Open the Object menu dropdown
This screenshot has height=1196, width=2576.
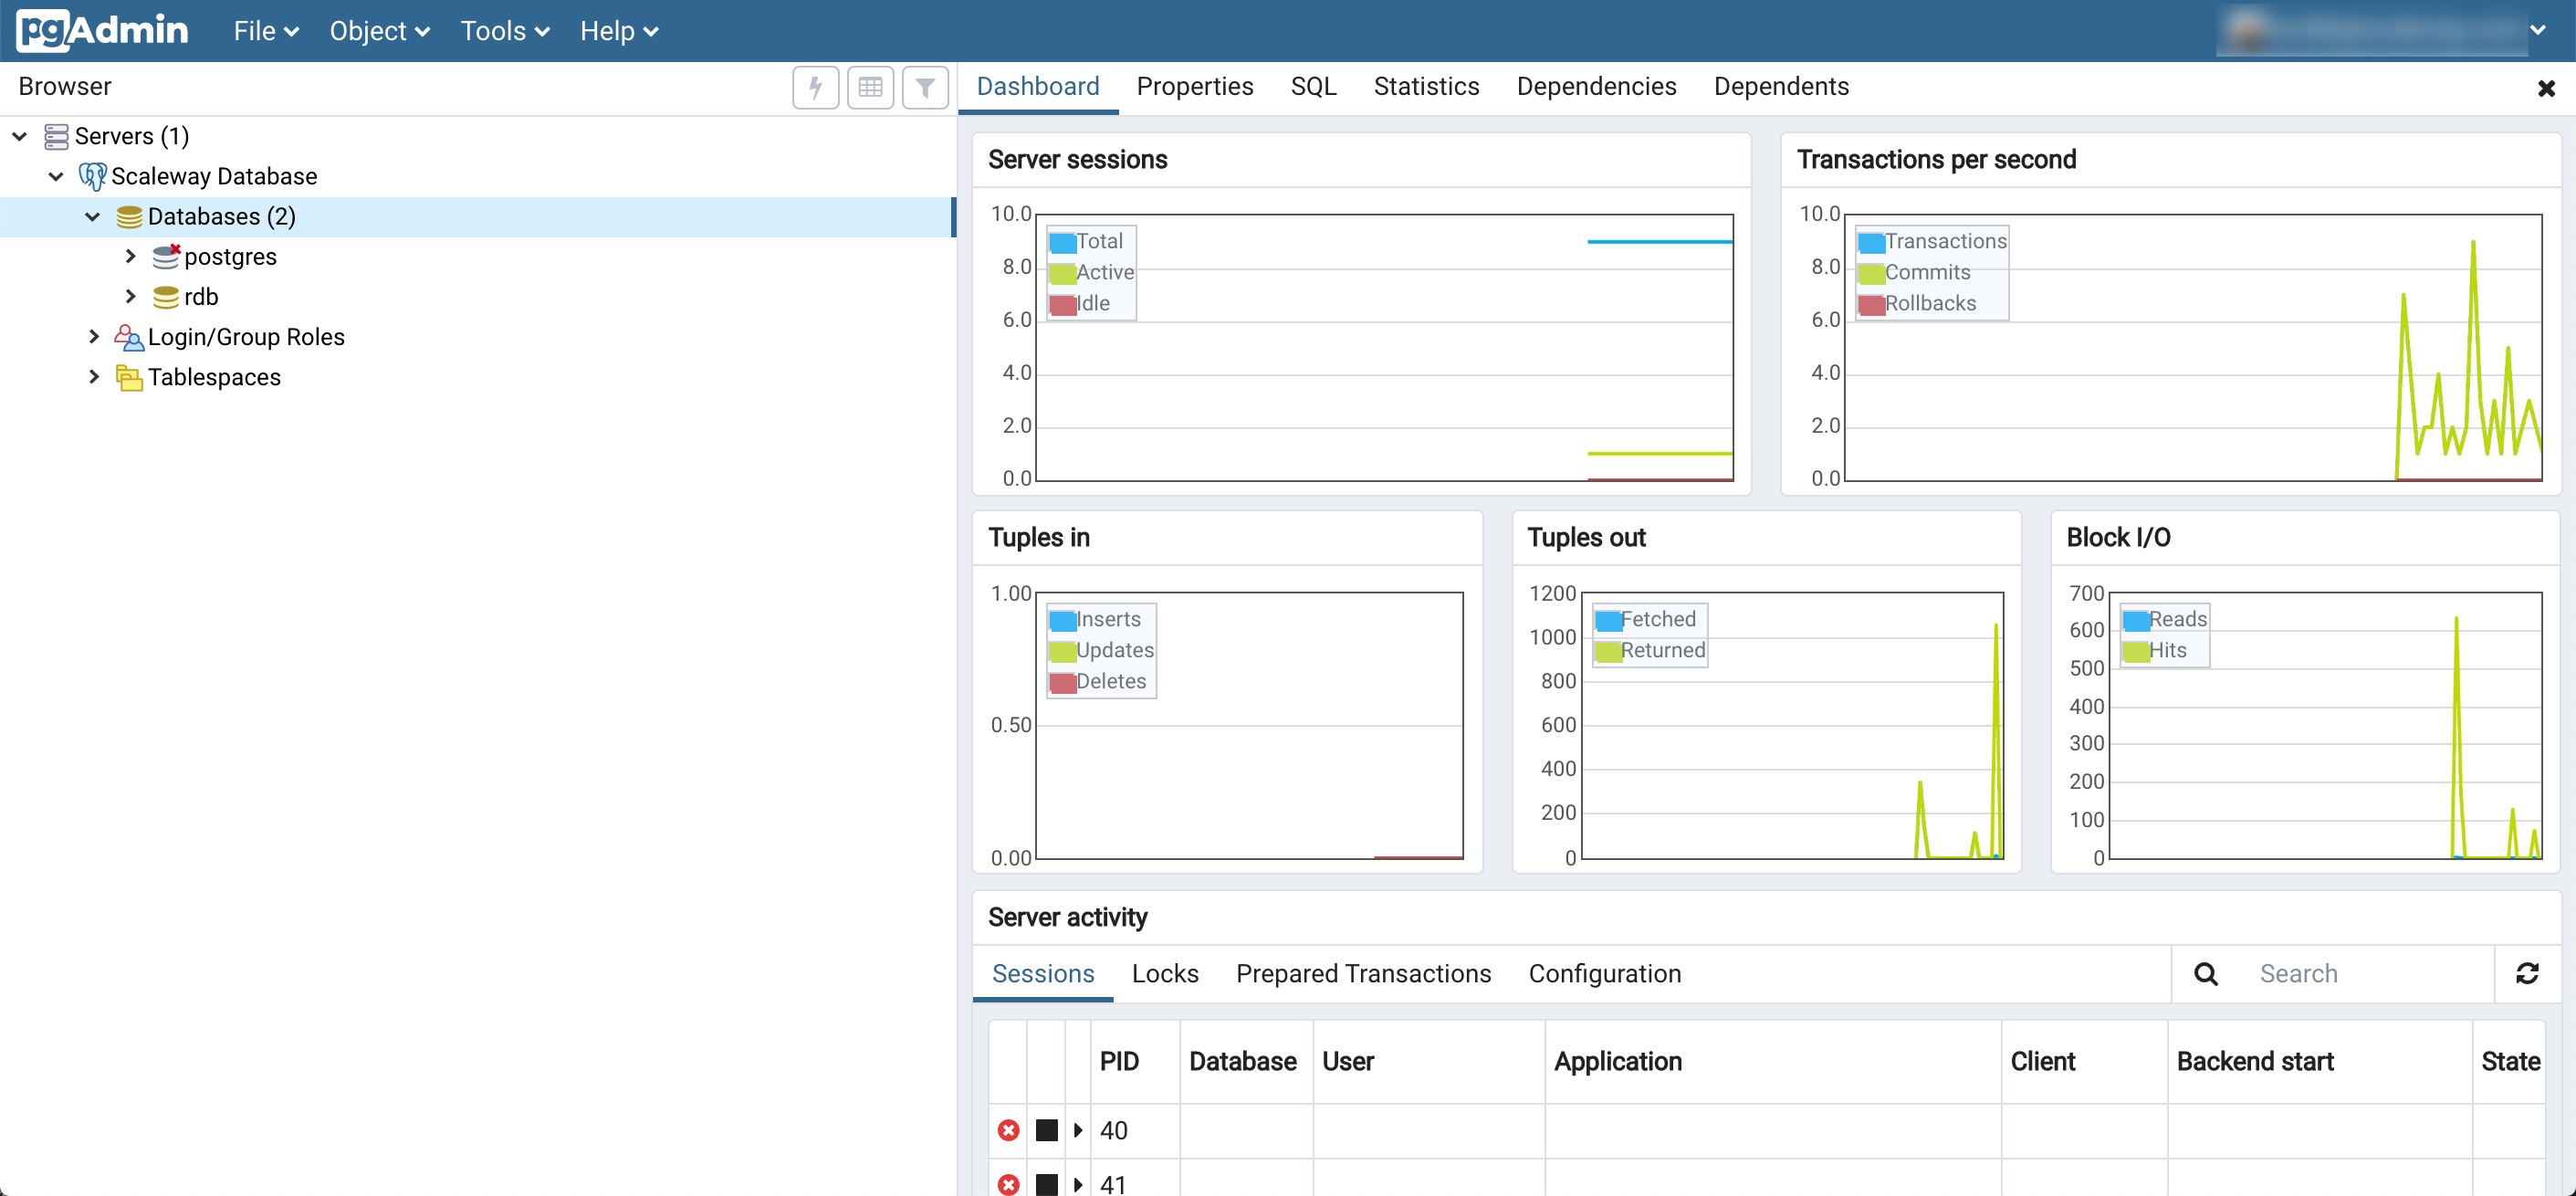pos(379,31)
